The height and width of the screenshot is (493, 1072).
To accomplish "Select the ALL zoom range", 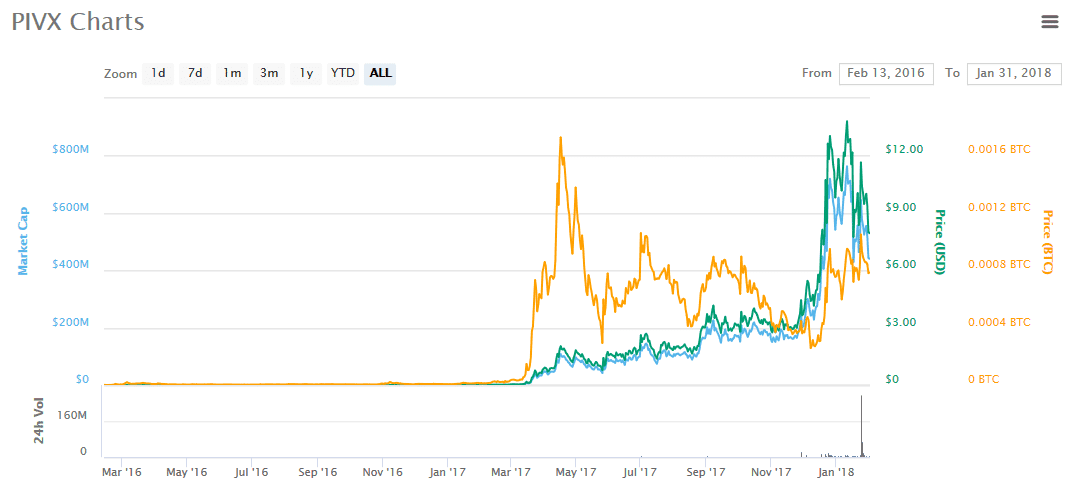I will 380,73.
